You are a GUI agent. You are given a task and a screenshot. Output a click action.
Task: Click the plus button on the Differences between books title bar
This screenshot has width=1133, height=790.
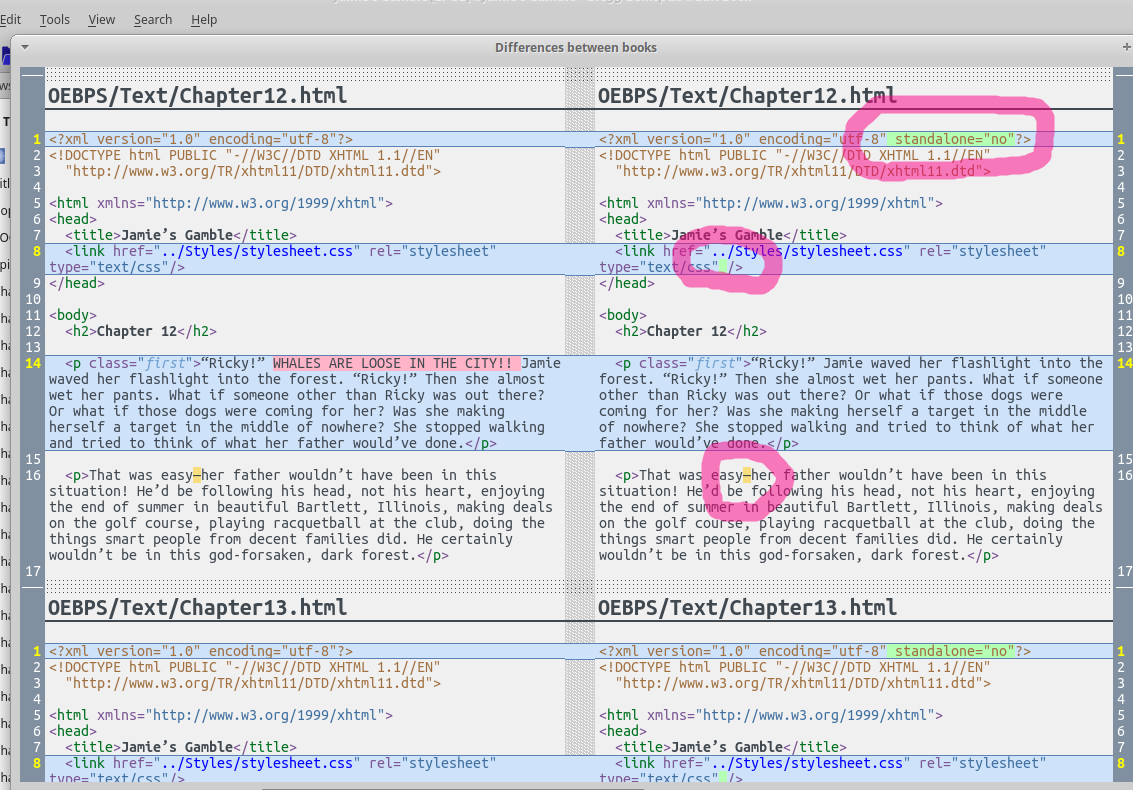pyautogui.click(x=1126, y=47)
